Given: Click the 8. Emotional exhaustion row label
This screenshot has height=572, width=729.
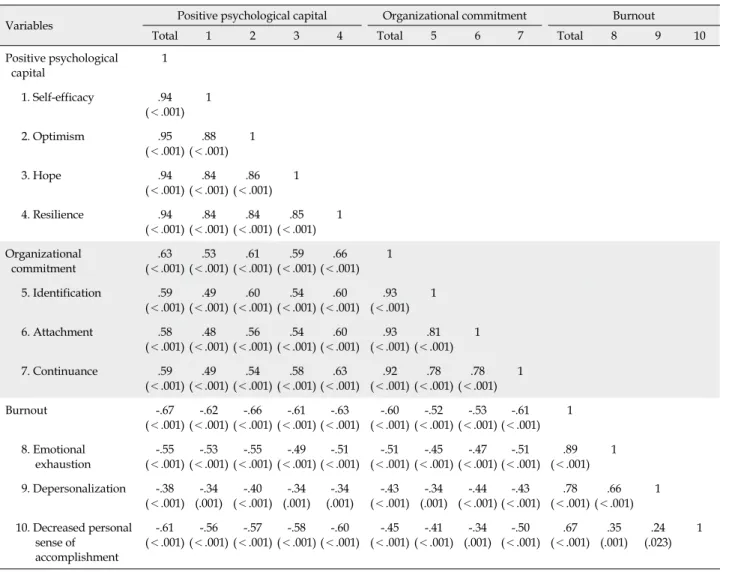Looking at the screenshot, I should [56, 457].
